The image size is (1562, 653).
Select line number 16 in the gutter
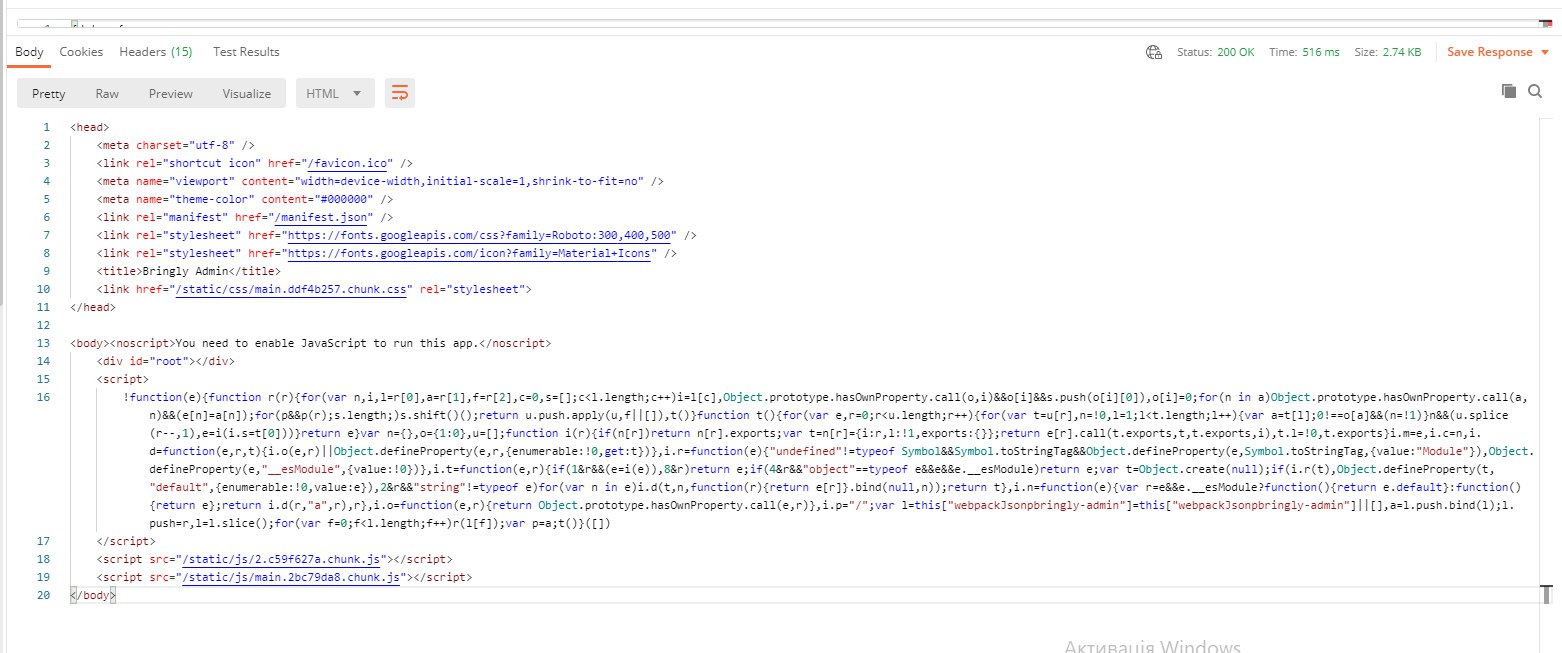tap(42, 397)
